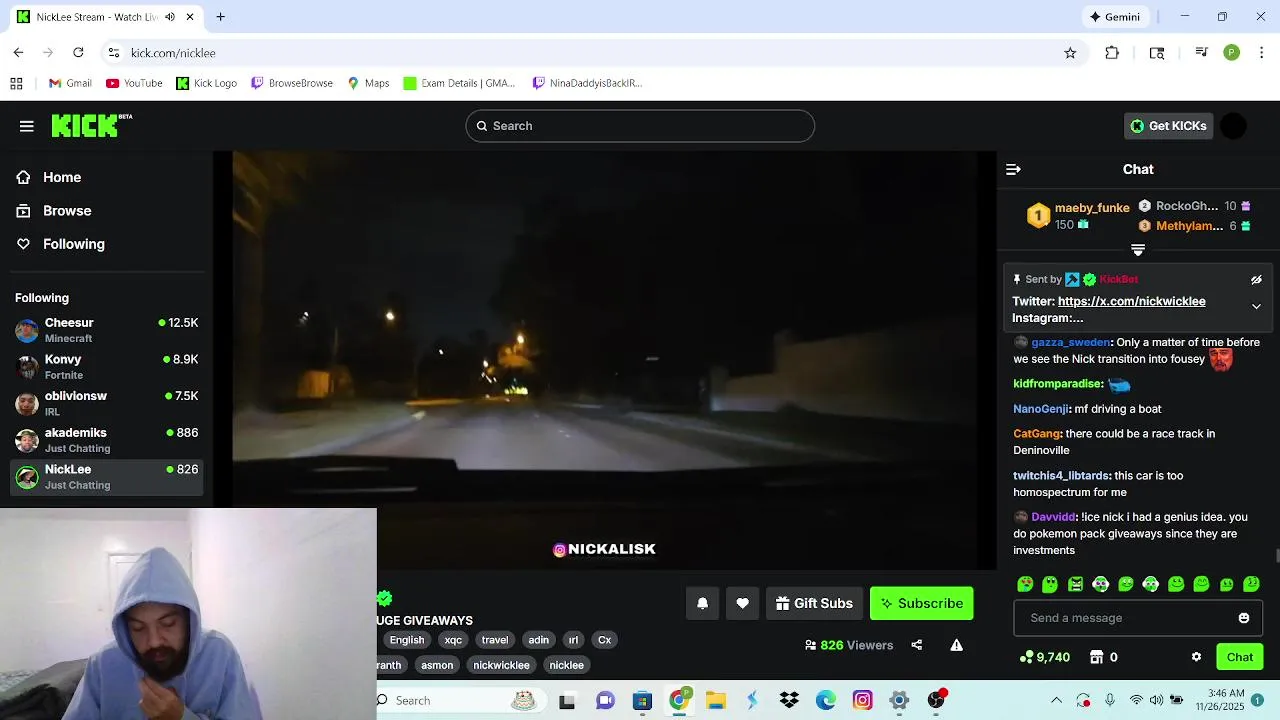Click the Davvidd username in chat
The height and width of the screenshot is (720, 1280).
(x=1054, y=517)
